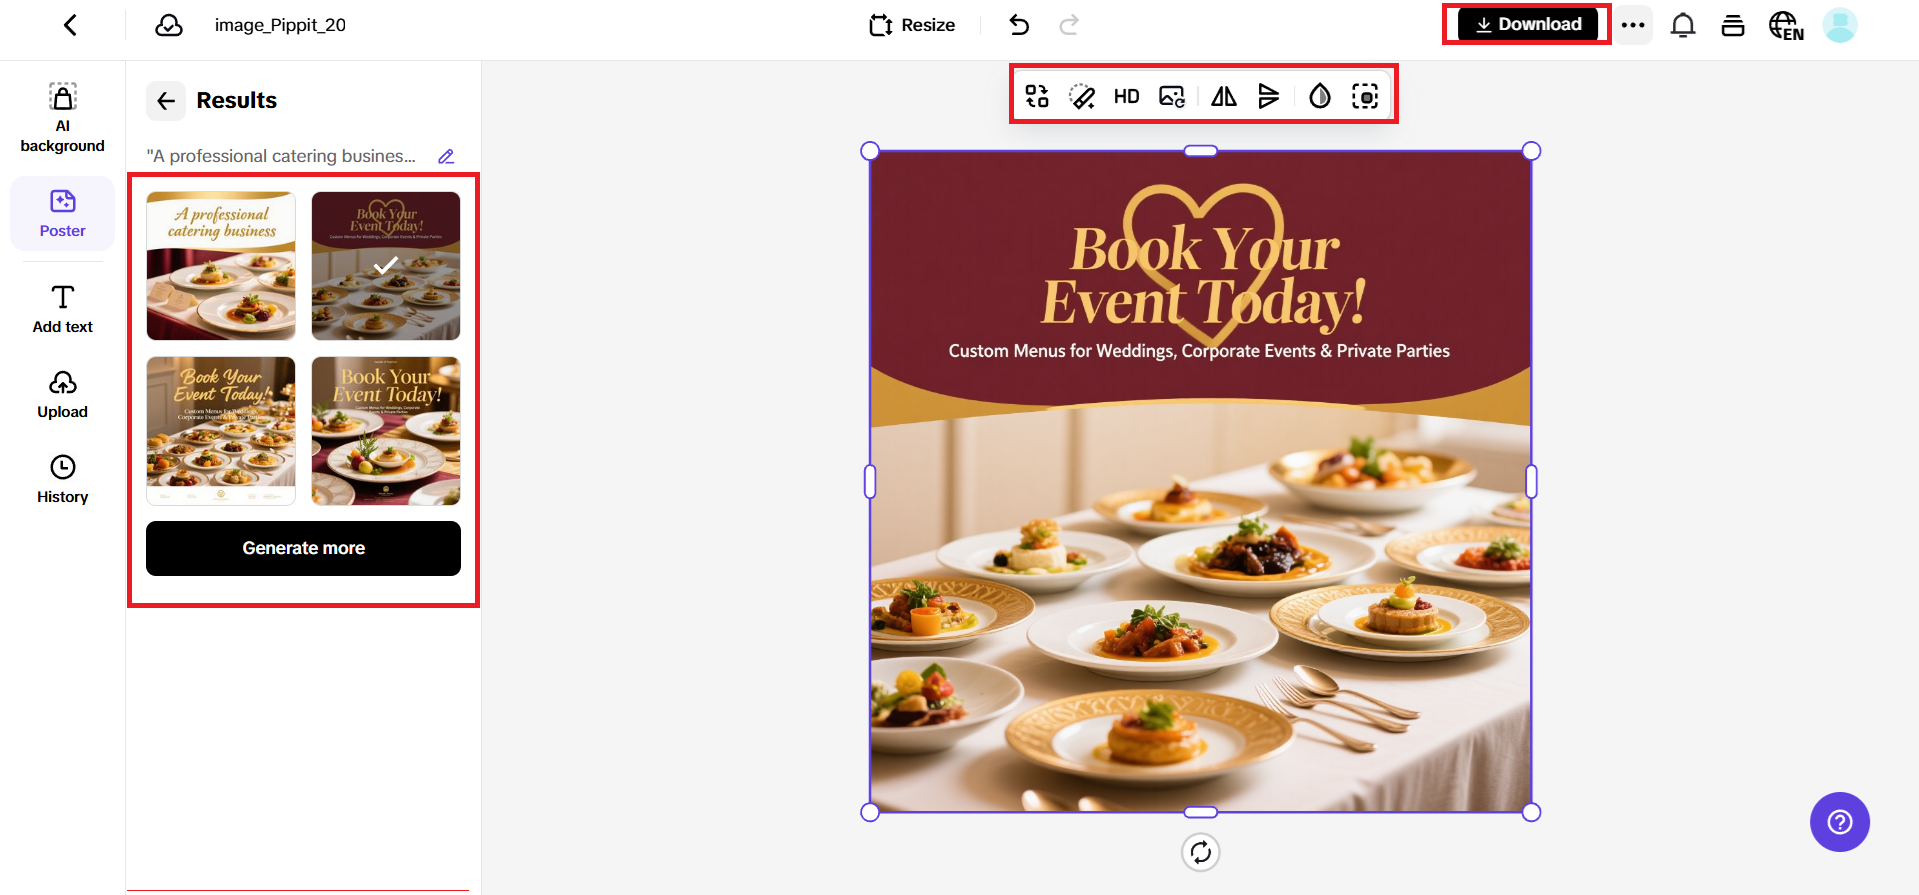Click the 'Custom Menus for Weddings' subtitle text
The image size is (1919, 895).
(1199, 351)
